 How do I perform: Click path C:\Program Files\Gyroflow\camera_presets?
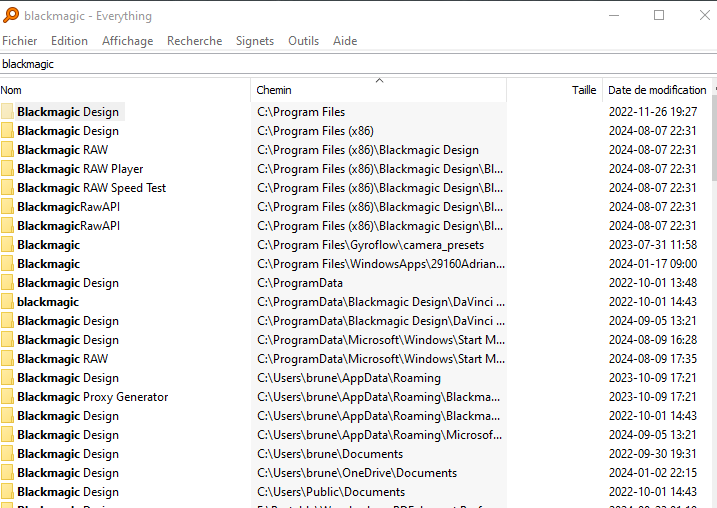pos(370,245)
